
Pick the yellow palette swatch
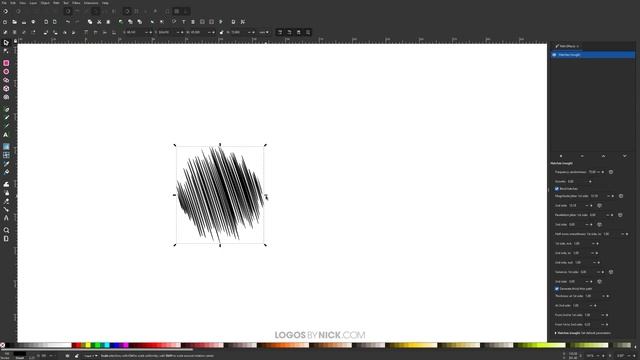pyautogui.click(x=87, y=345)
